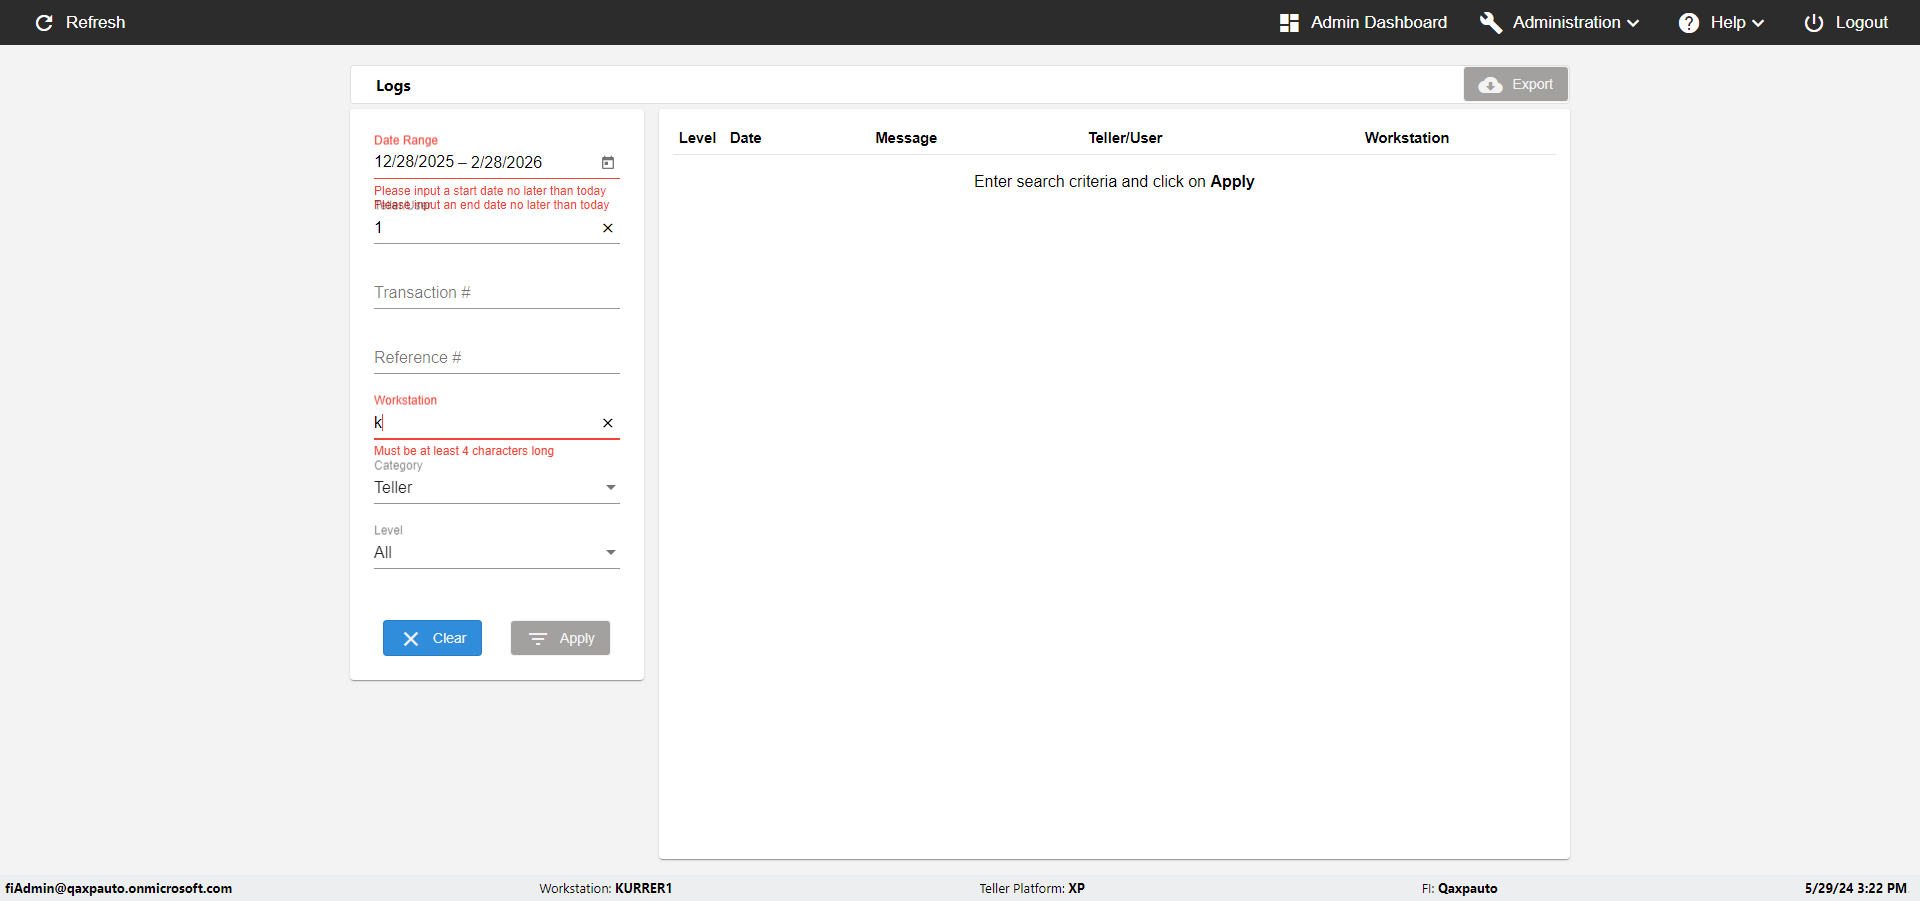Image resolution: width=1920 pixels, height=901 pixels.
Task: Click the Logs panel title
Action: [393, 86]
